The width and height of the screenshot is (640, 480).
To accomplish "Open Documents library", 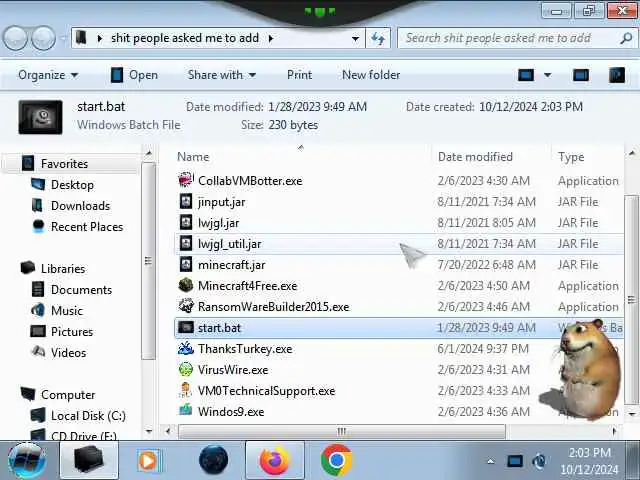I will [81, 290].
